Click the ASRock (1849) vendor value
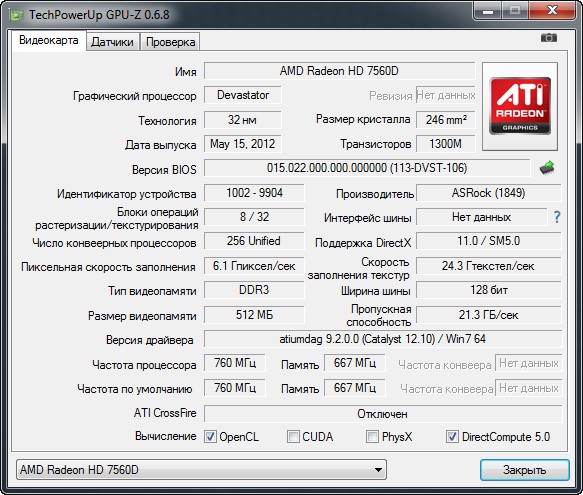Screen dimensions: 583x495 (x=489, y=193)
